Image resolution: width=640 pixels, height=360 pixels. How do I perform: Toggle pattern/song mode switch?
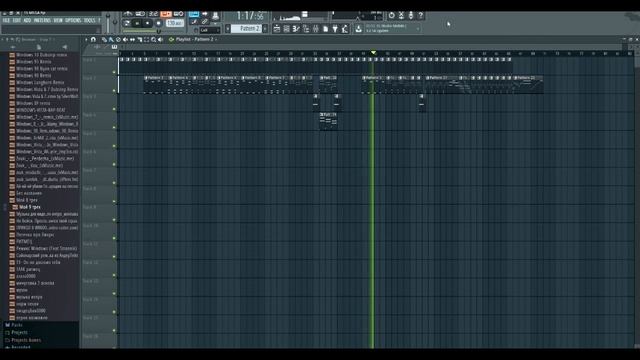127,23
